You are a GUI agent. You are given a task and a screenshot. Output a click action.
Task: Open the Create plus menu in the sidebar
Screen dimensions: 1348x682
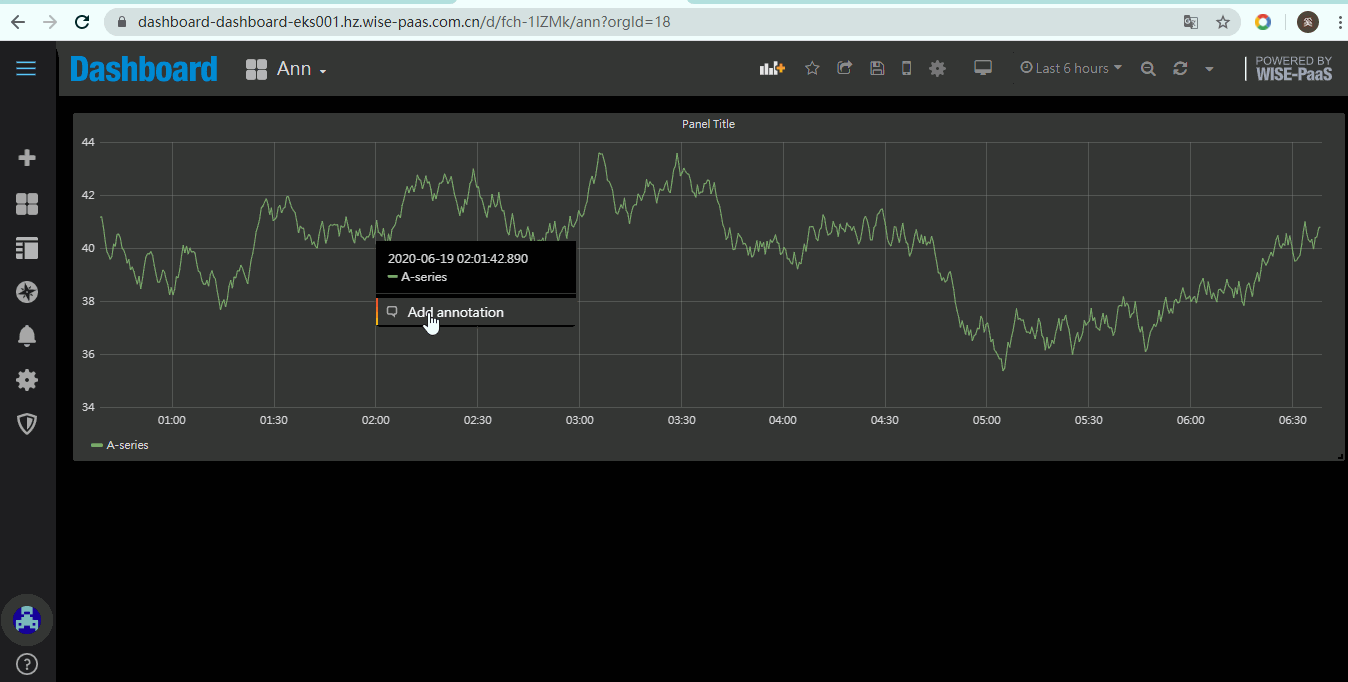pos(27,158)
